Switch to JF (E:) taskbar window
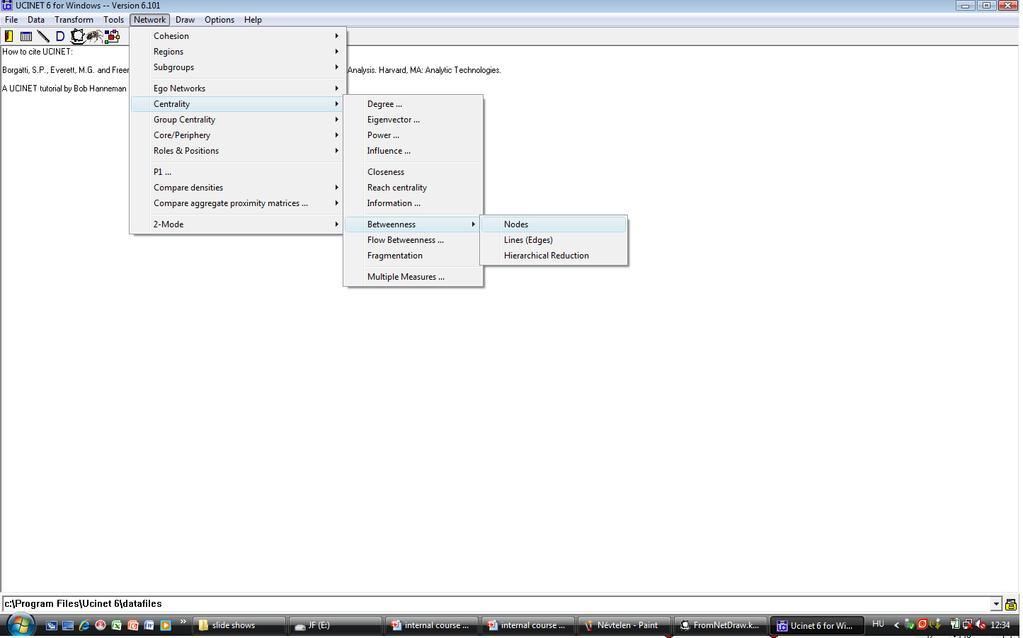 point(335,625)
